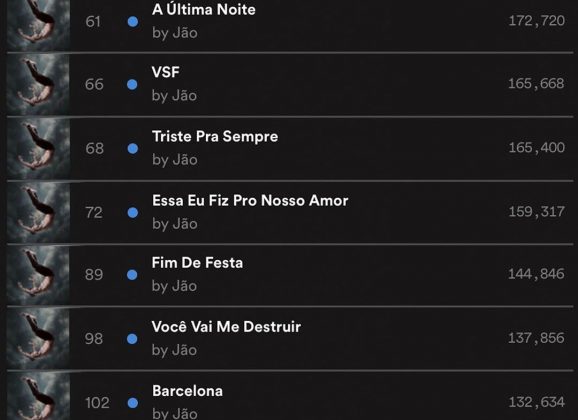Screen dimensions: 578x420
Task: Open the track Essa Eu Fiz Pro Nosso Amor
Action: click(250, 201)
